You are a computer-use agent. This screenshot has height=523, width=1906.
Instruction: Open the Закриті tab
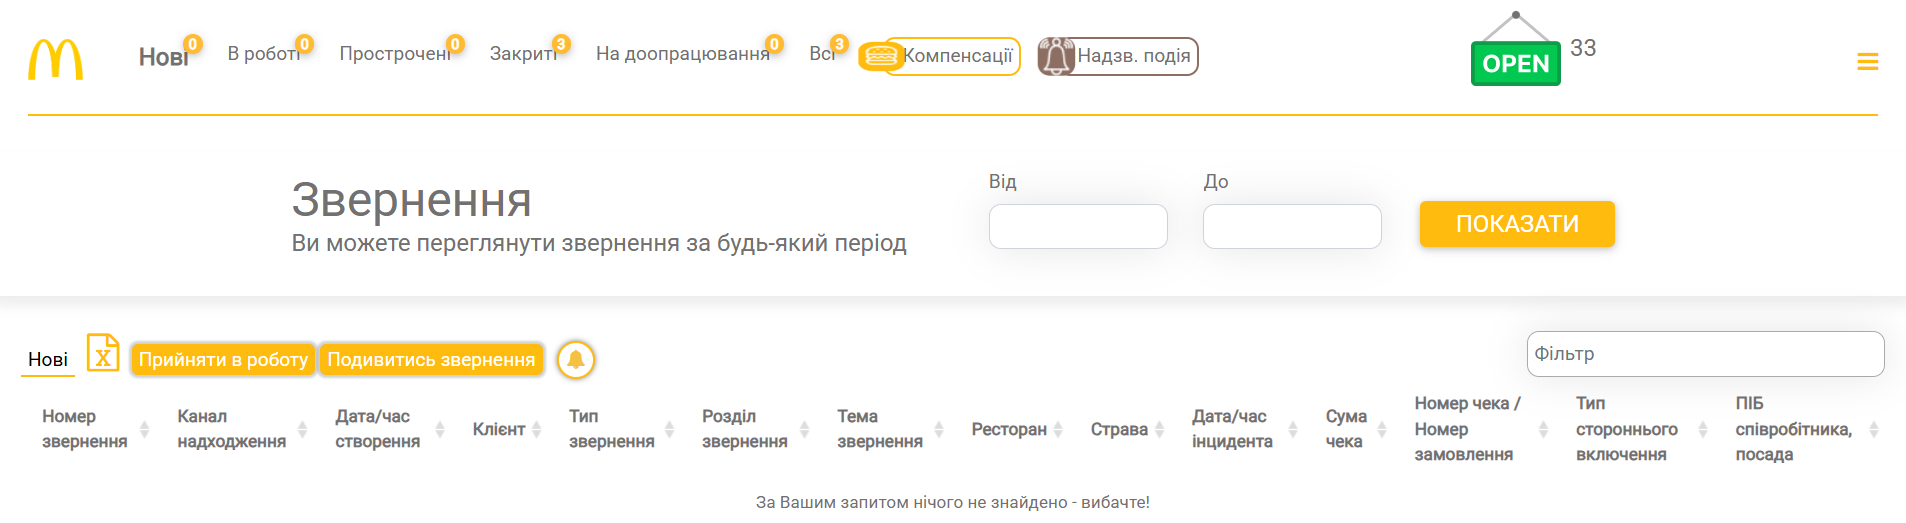coord(523,54)
